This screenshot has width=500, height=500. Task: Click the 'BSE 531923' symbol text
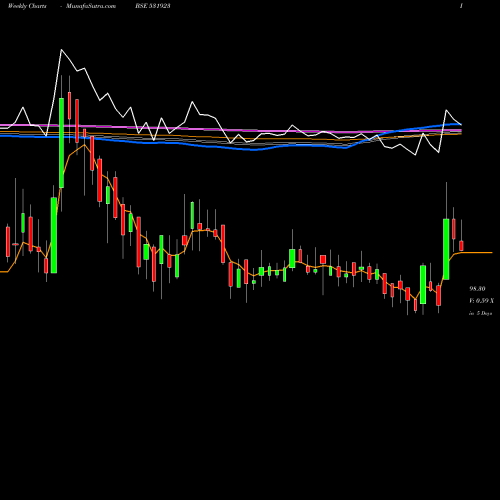click(x=153, y=6)
